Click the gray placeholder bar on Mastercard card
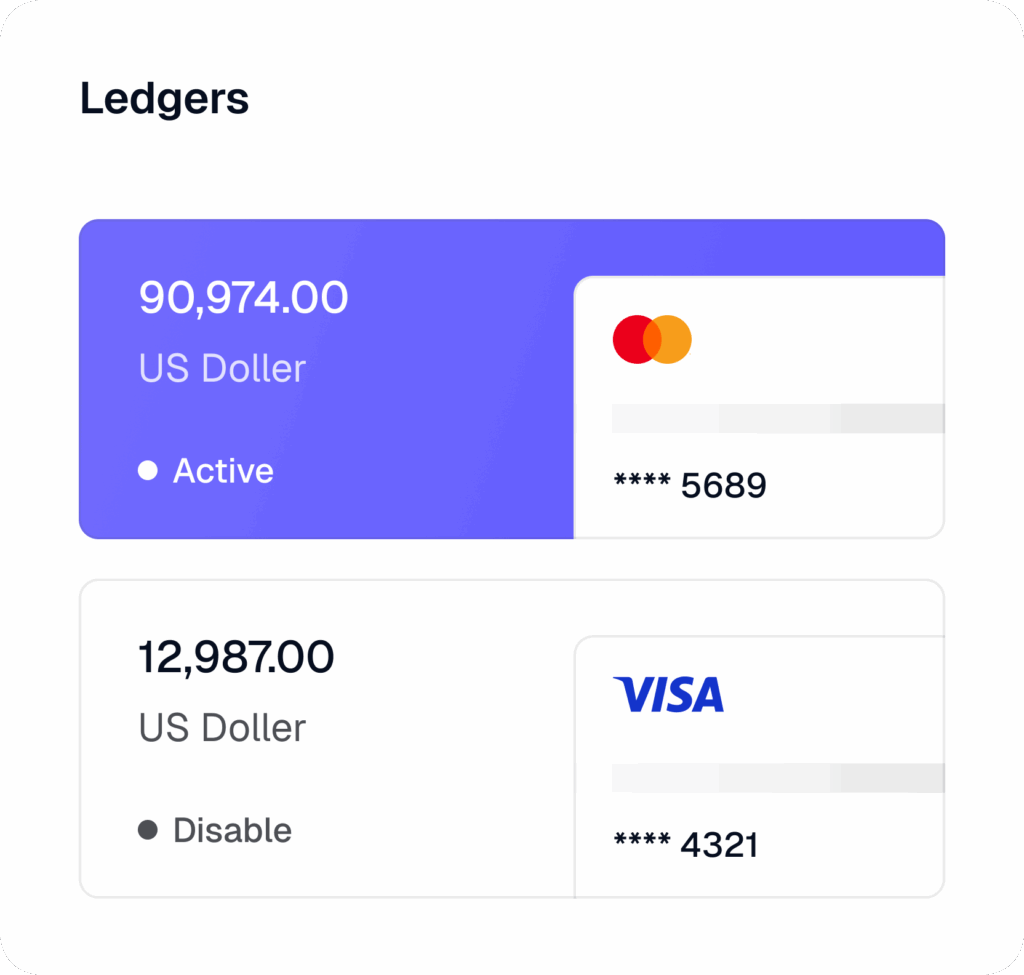The width and height of the screenshot is (1024, 975). point(778,419)
